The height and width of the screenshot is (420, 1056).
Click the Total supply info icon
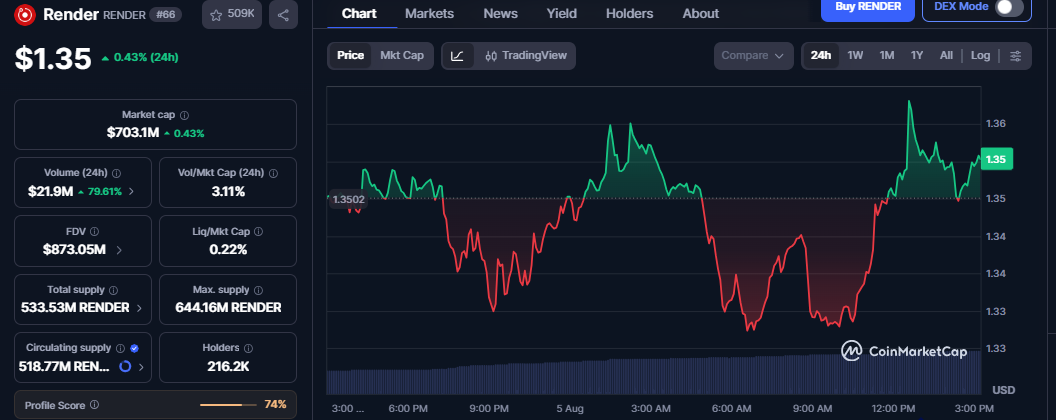[x=113, y=290]
